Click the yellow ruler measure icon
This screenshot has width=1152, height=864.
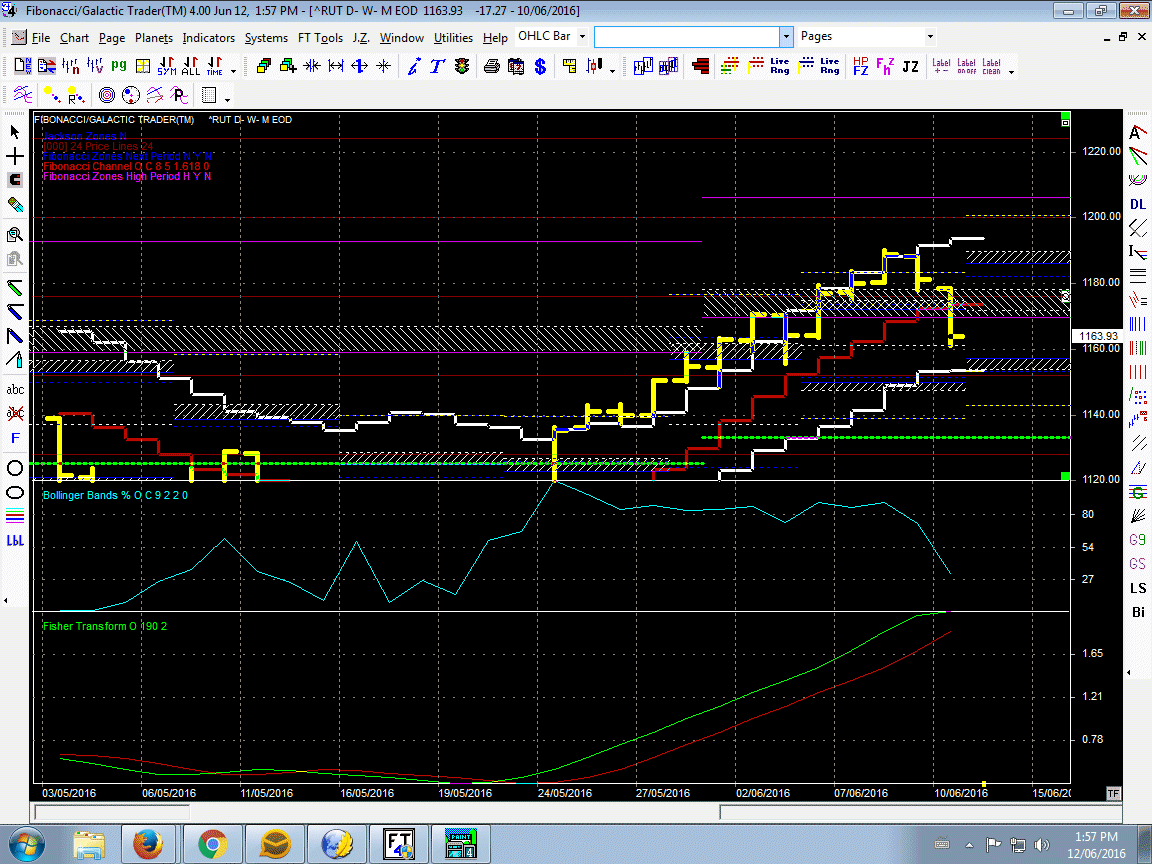point(569,66)
